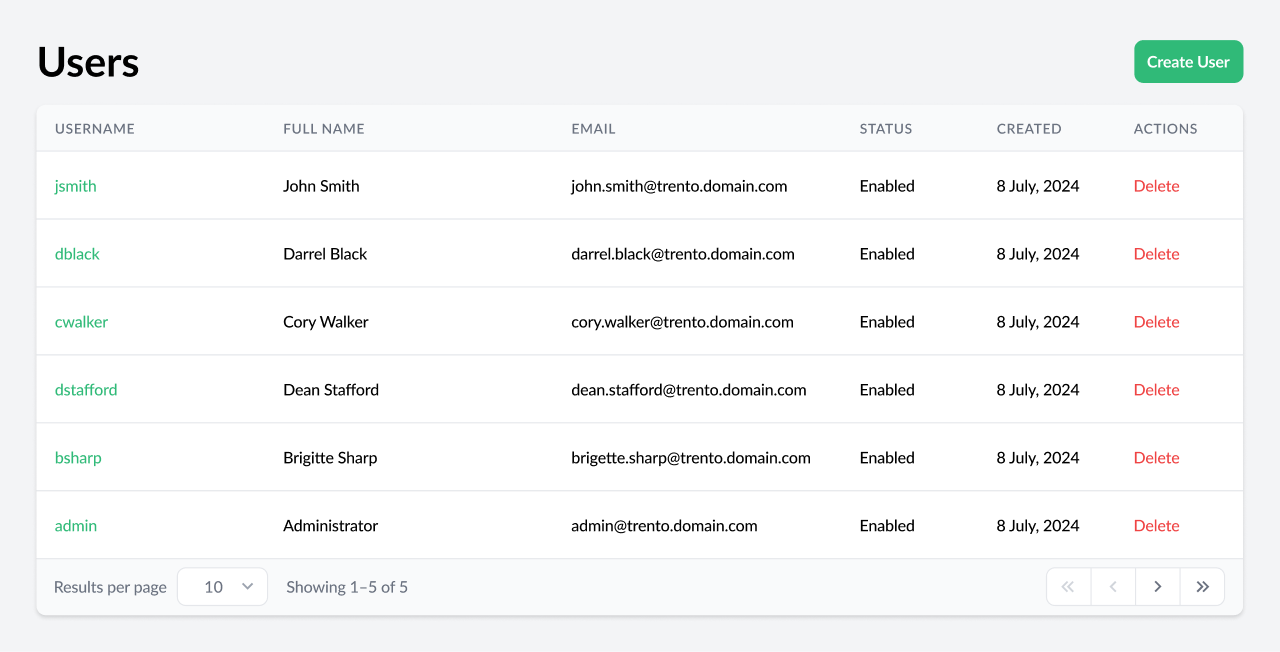
Task: Click the ACTIONS column header
Action: click(1166, 129)
